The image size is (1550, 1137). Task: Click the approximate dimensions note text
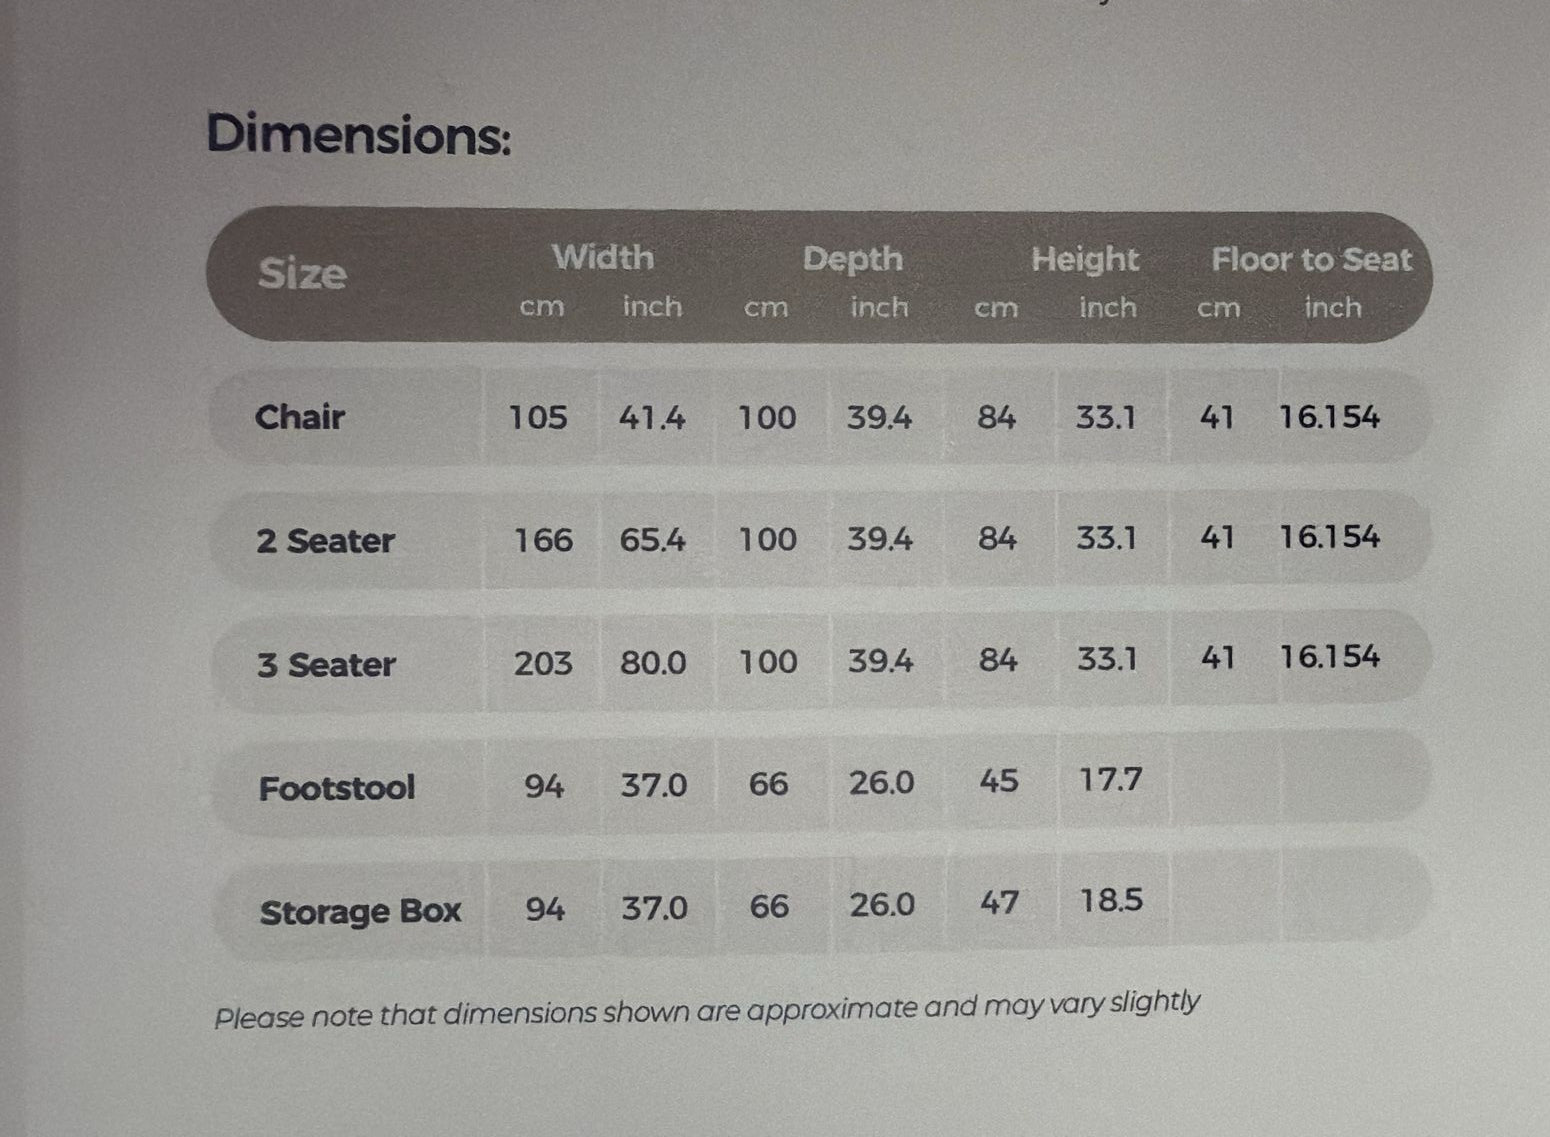pyautogui.click(x=707, y=1010)
